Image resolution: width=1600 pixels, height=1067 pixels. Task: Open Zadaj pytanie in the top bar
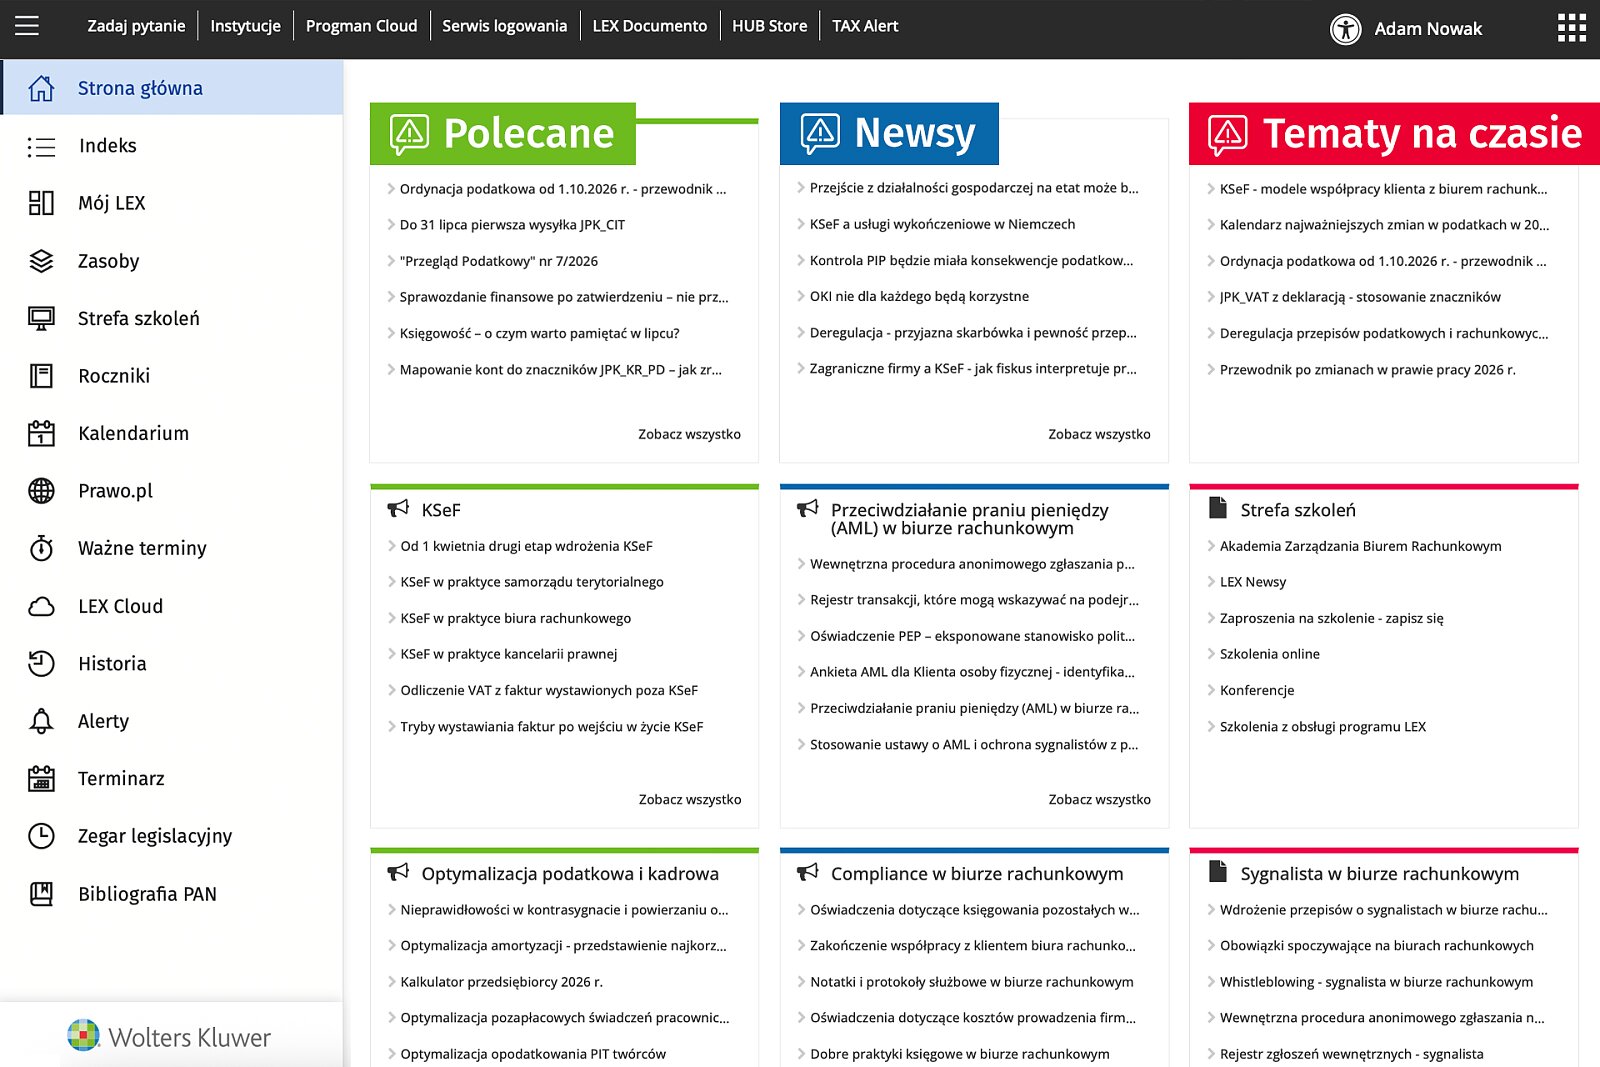(x=136, y=26)
